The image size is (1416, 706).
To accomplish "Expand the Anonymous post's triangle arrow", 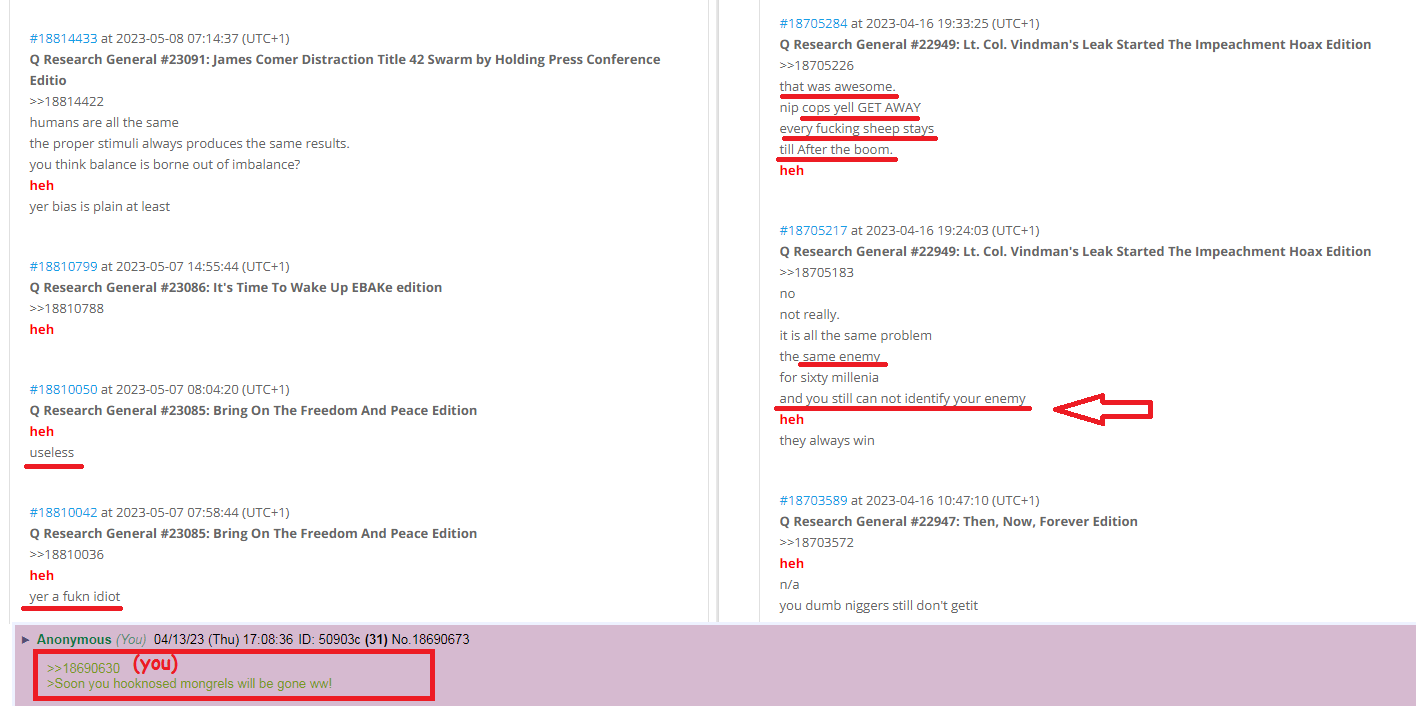I will (25, 640).
